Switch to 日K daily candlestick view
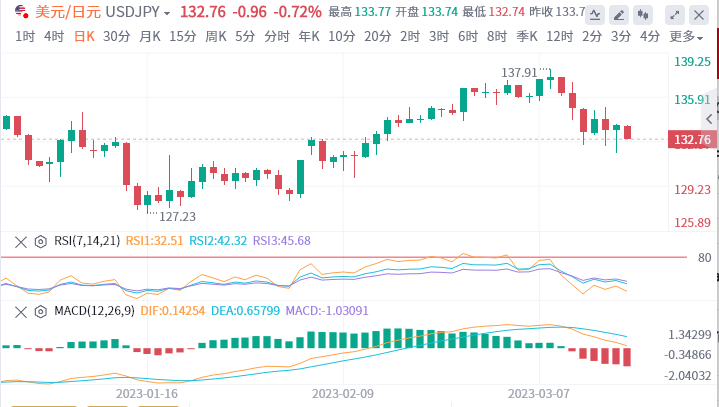The width and height of the screenshot is (719, 407). [x=84, y=36]
